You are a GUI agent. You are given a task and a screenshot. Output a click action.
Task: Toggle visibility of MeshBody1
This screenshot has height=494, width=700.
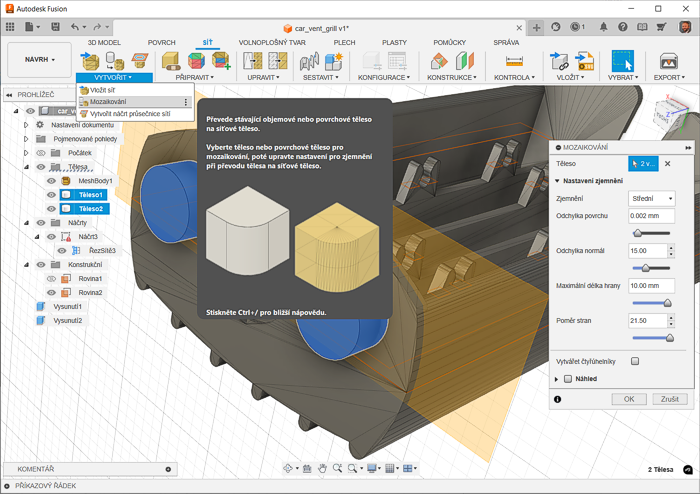tap(51, 181)
